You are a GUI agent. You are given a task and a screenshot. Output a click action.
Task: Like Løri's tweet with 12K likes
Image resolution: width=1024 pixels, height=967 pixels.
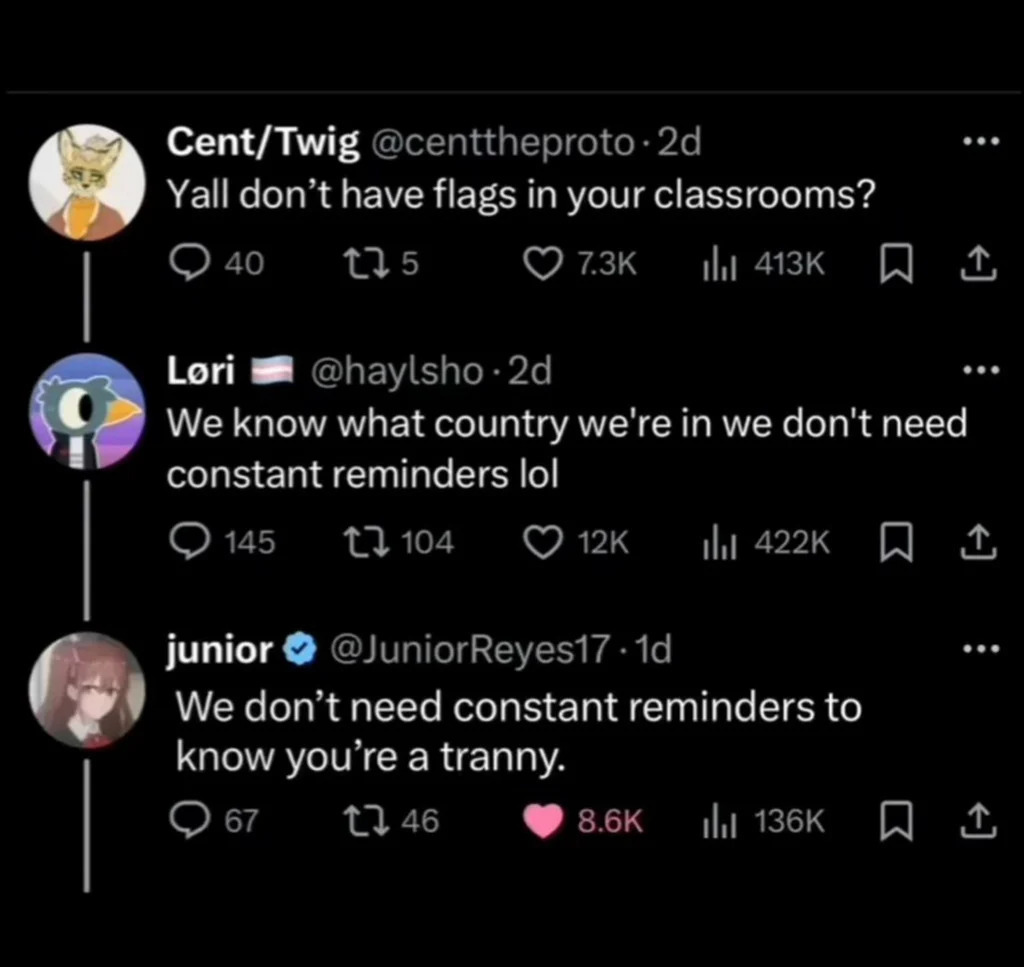click(543, 542)
